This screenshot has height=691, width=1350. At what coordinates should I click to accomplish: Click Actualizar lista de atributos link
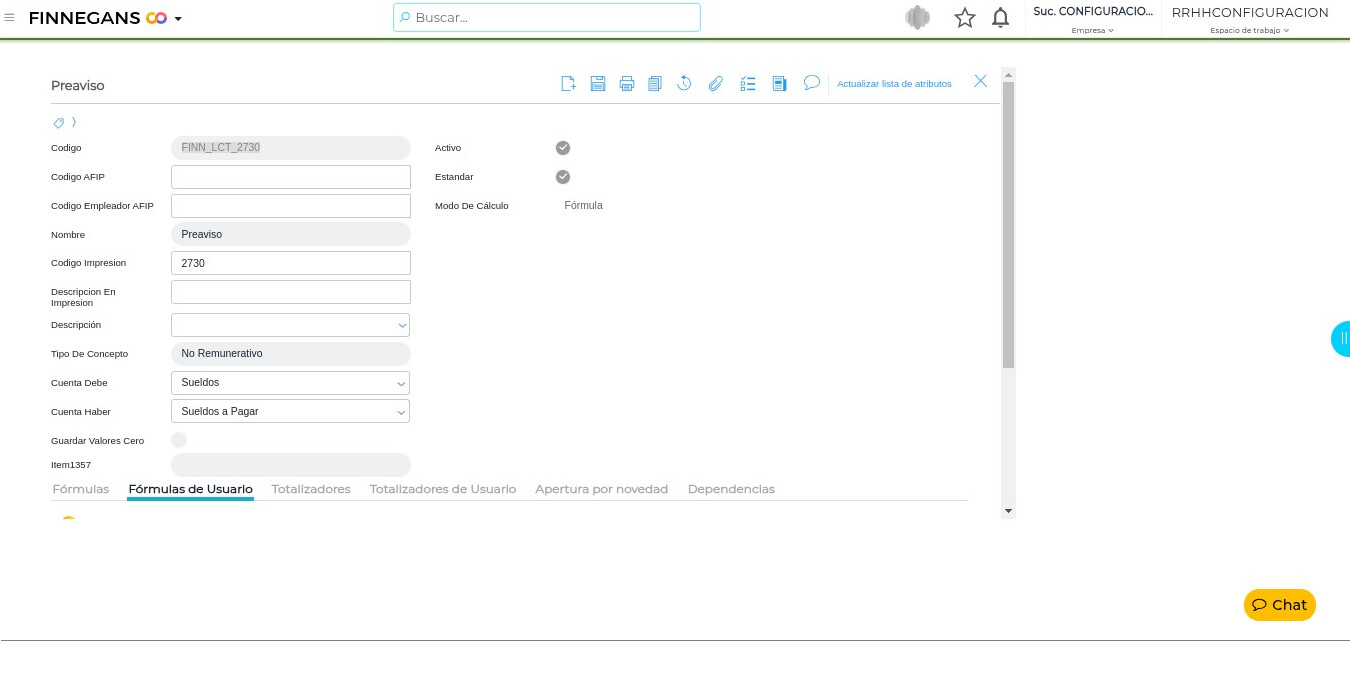(894, 84)
